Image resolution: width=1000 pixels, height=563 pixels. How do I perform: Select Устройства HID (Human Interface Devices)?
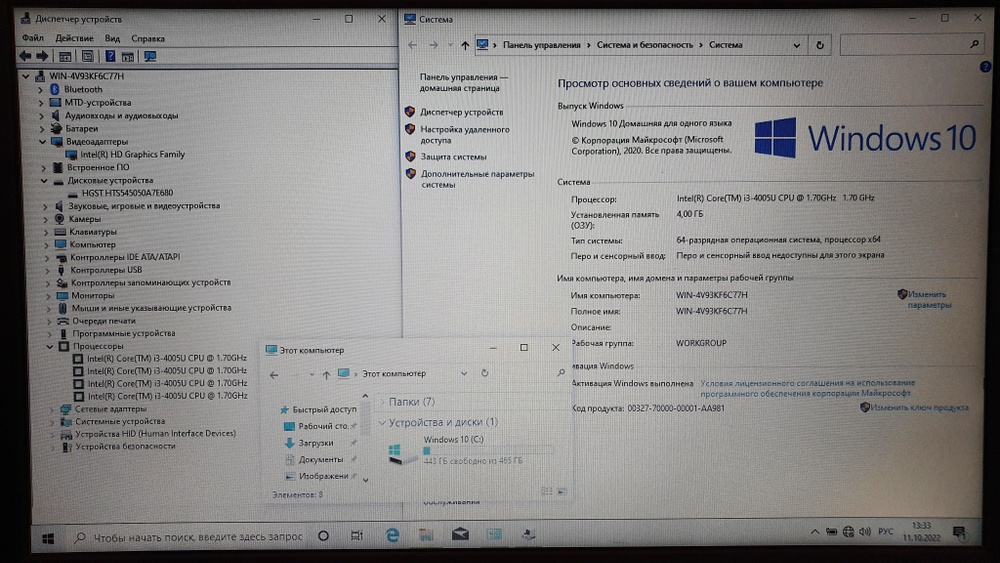point(156,434)
